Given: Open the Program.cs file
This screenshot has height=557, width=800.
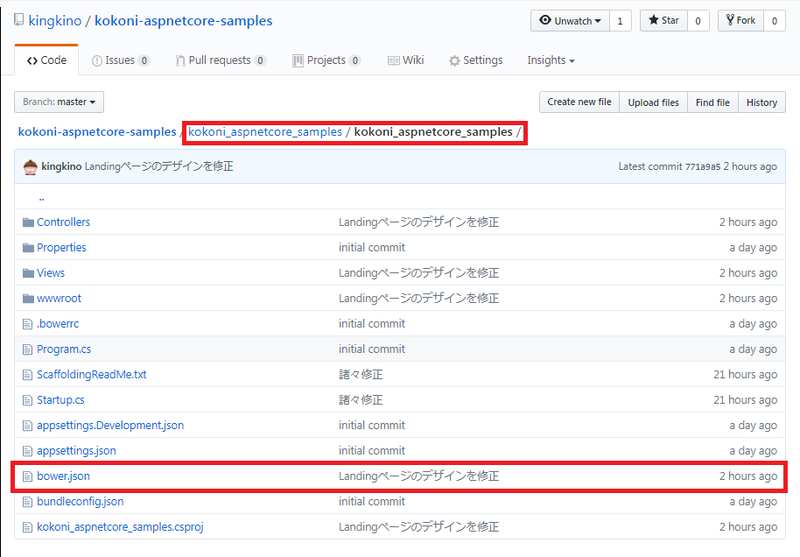Looking at the screenshot, I should tap(64, 349).
